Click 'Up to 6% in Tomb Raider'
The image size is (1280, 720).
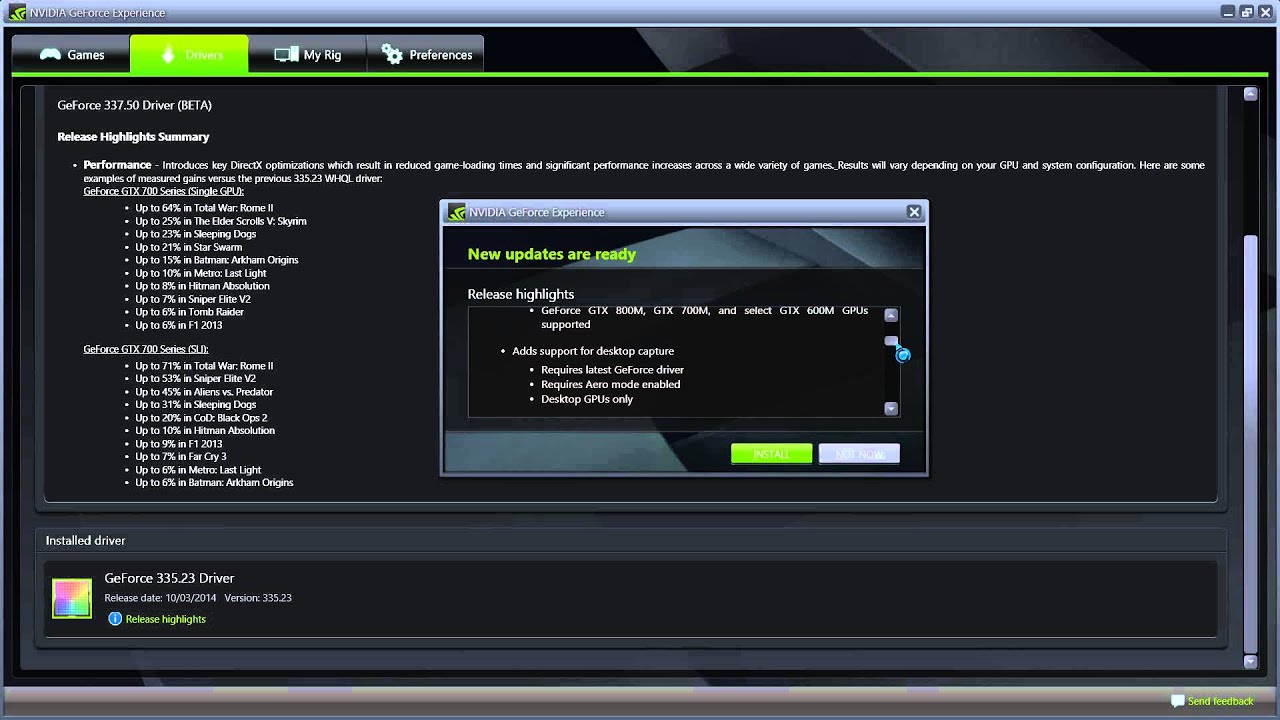pos(190,312)
